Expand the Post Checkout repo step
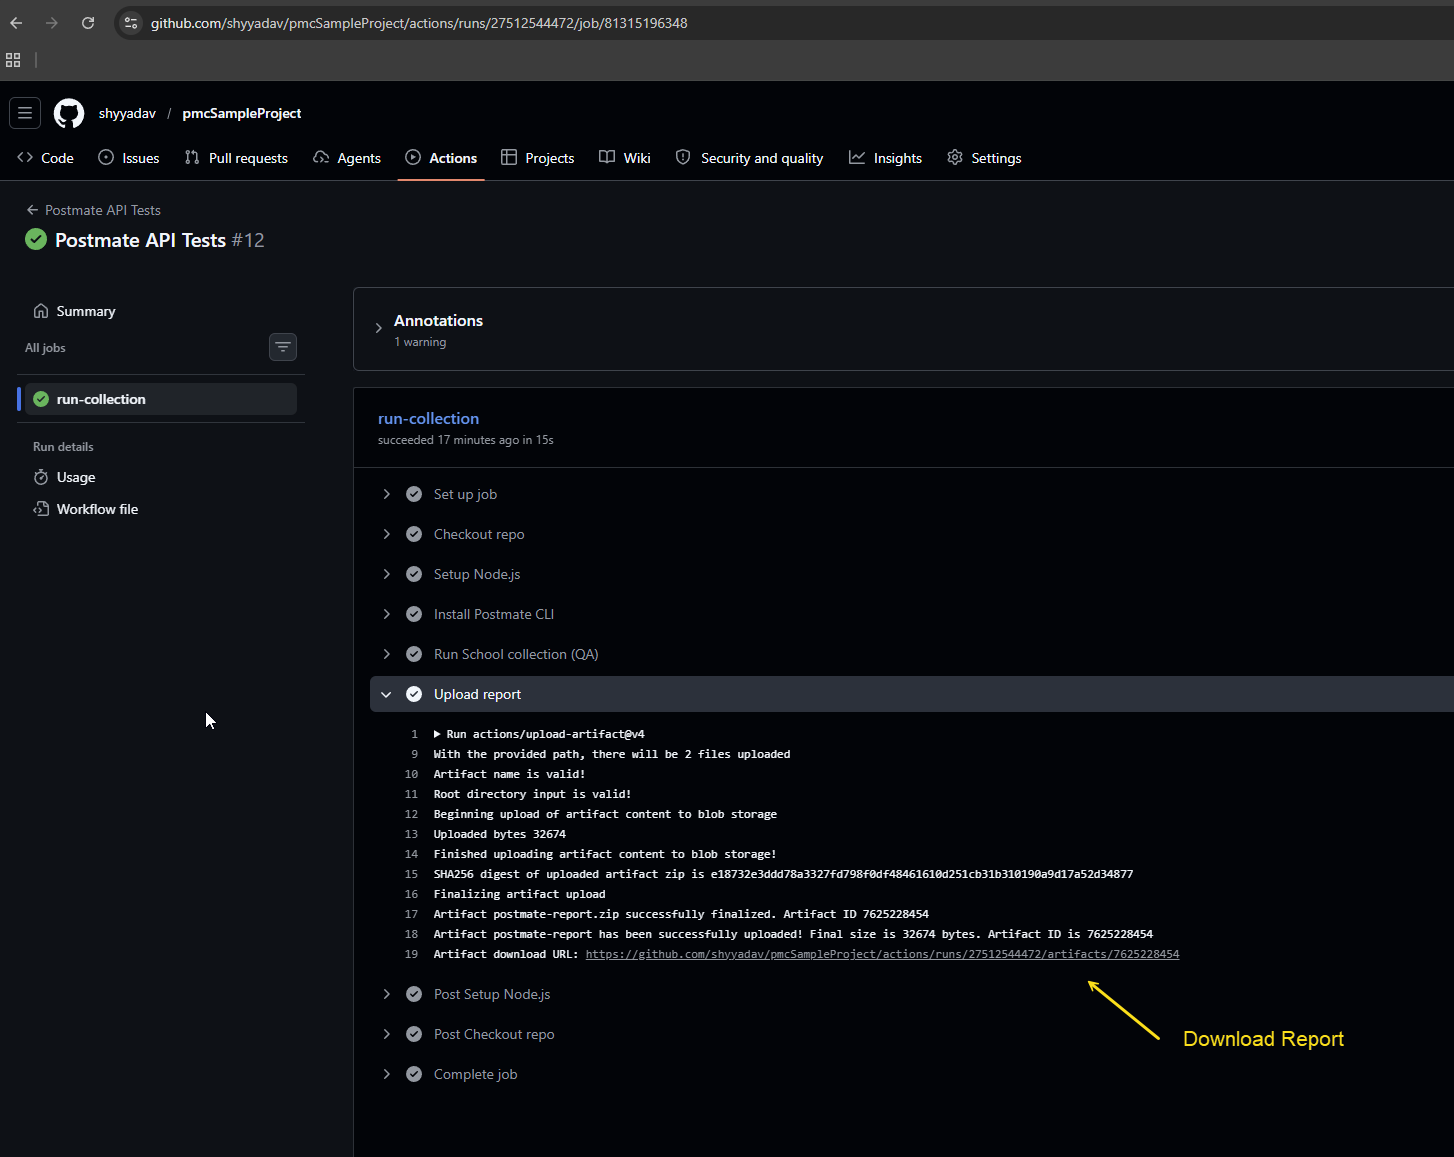Image resolution: width=1454 pixels, height=1157 pixels. [386, 1034]
